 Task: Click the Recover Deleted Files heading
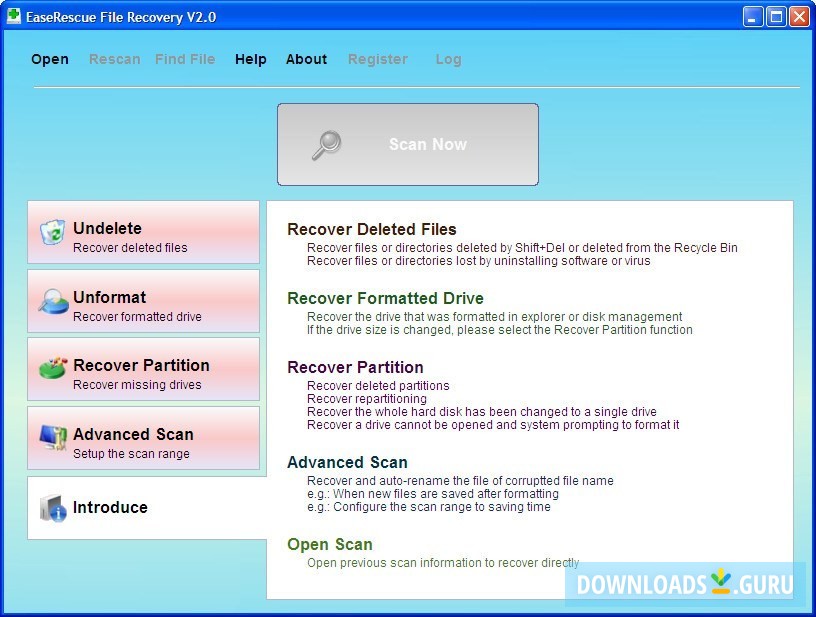(372, 229)
